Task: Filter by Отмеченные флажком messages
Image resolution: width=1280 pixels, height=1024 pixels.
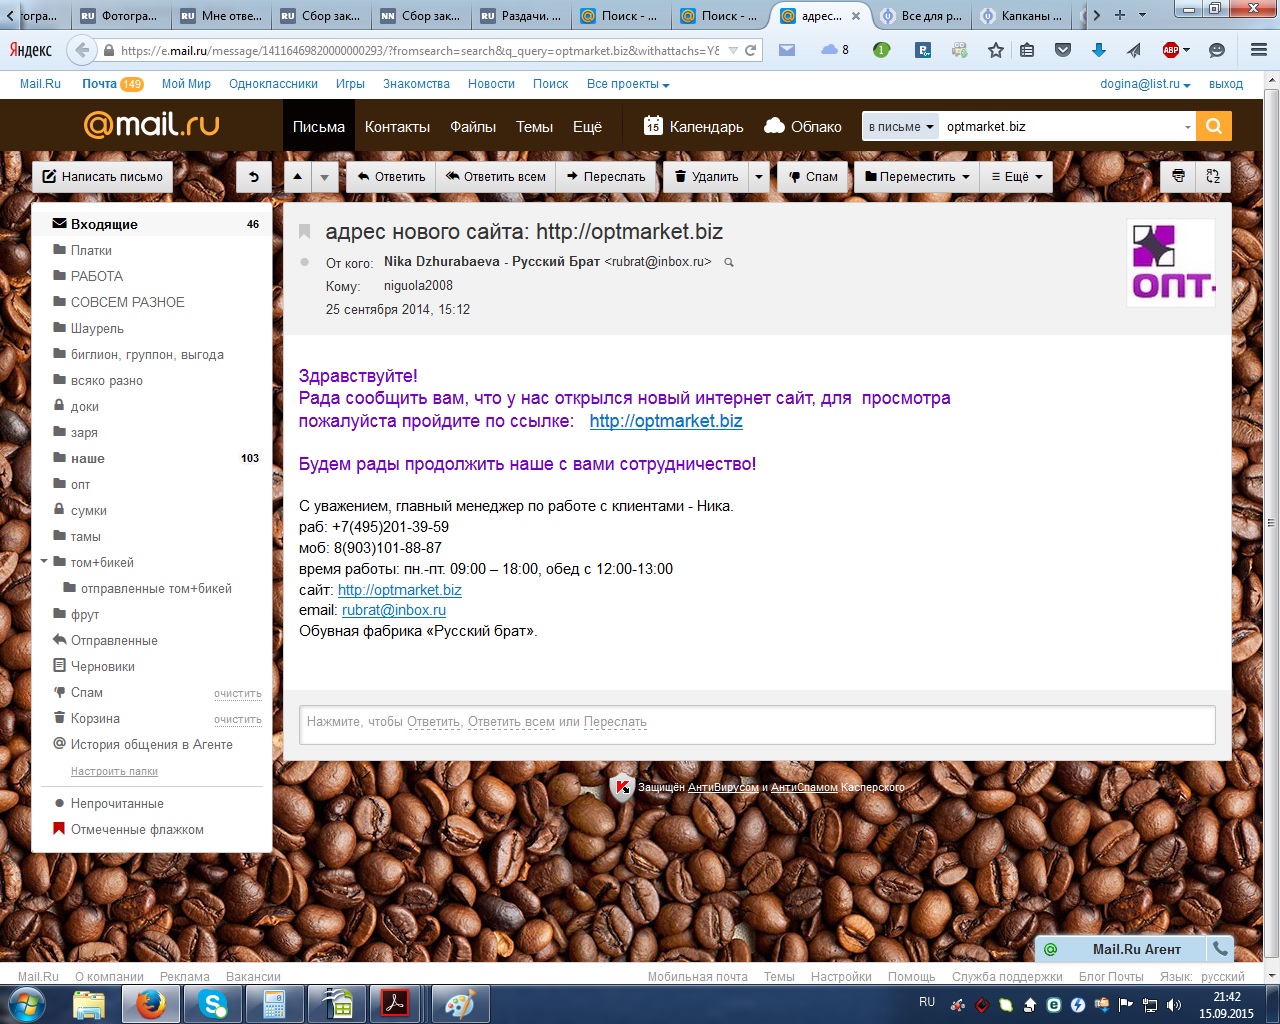Action: 137,829
